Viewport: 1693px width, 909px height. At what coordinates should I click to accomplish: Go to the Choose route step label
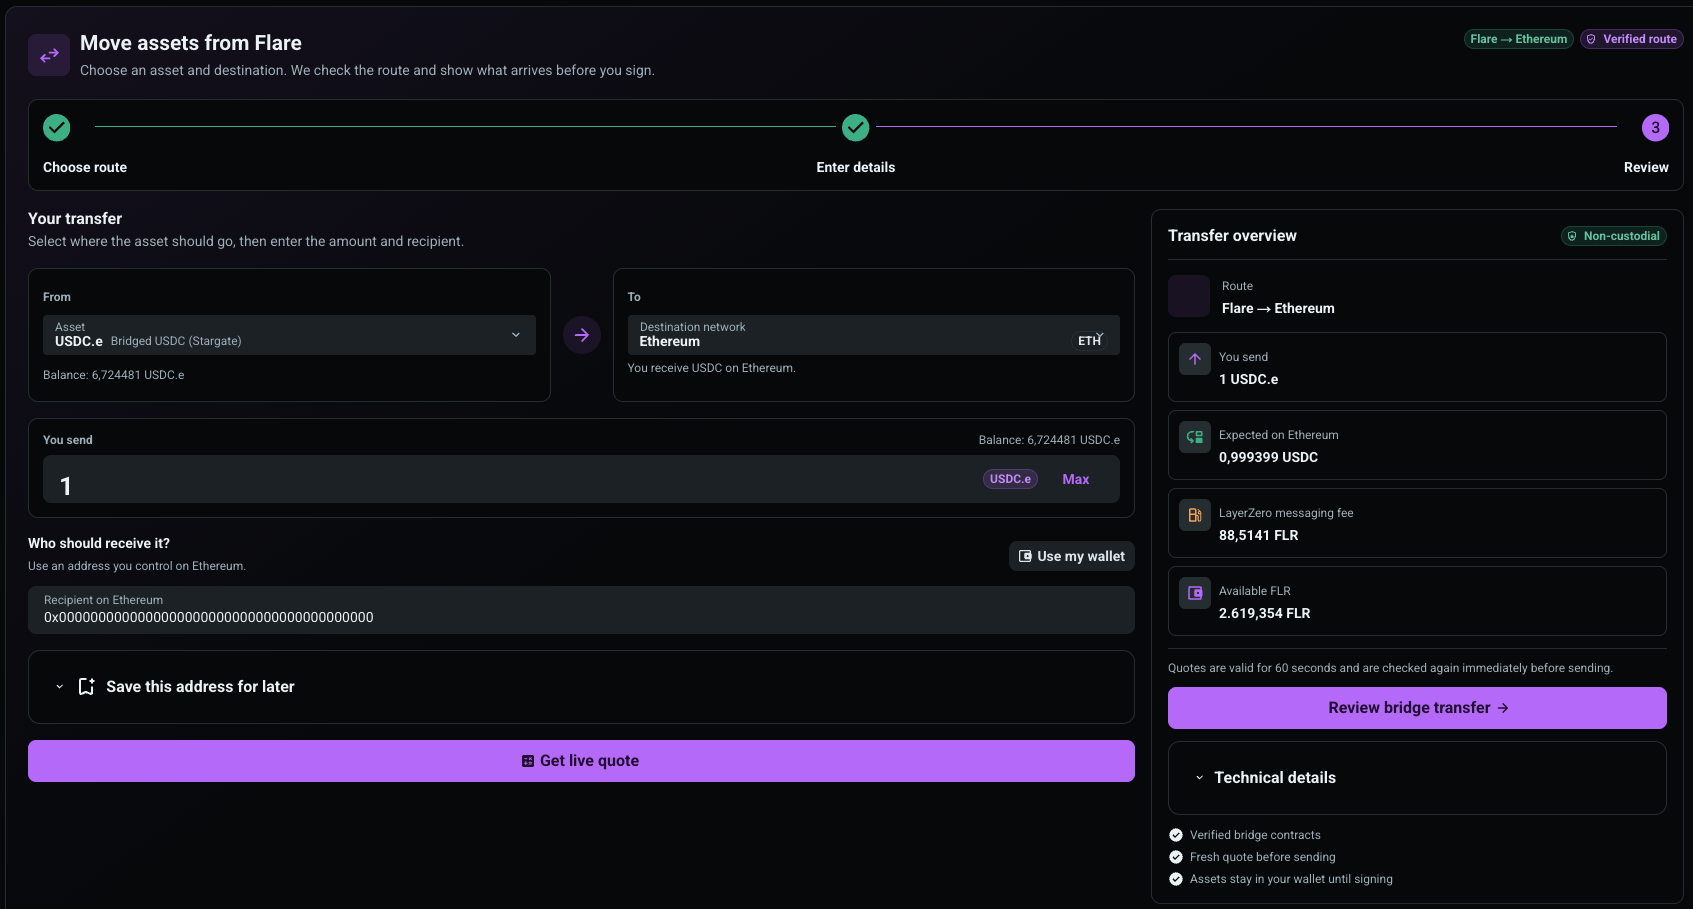click(x=85, y=167)
